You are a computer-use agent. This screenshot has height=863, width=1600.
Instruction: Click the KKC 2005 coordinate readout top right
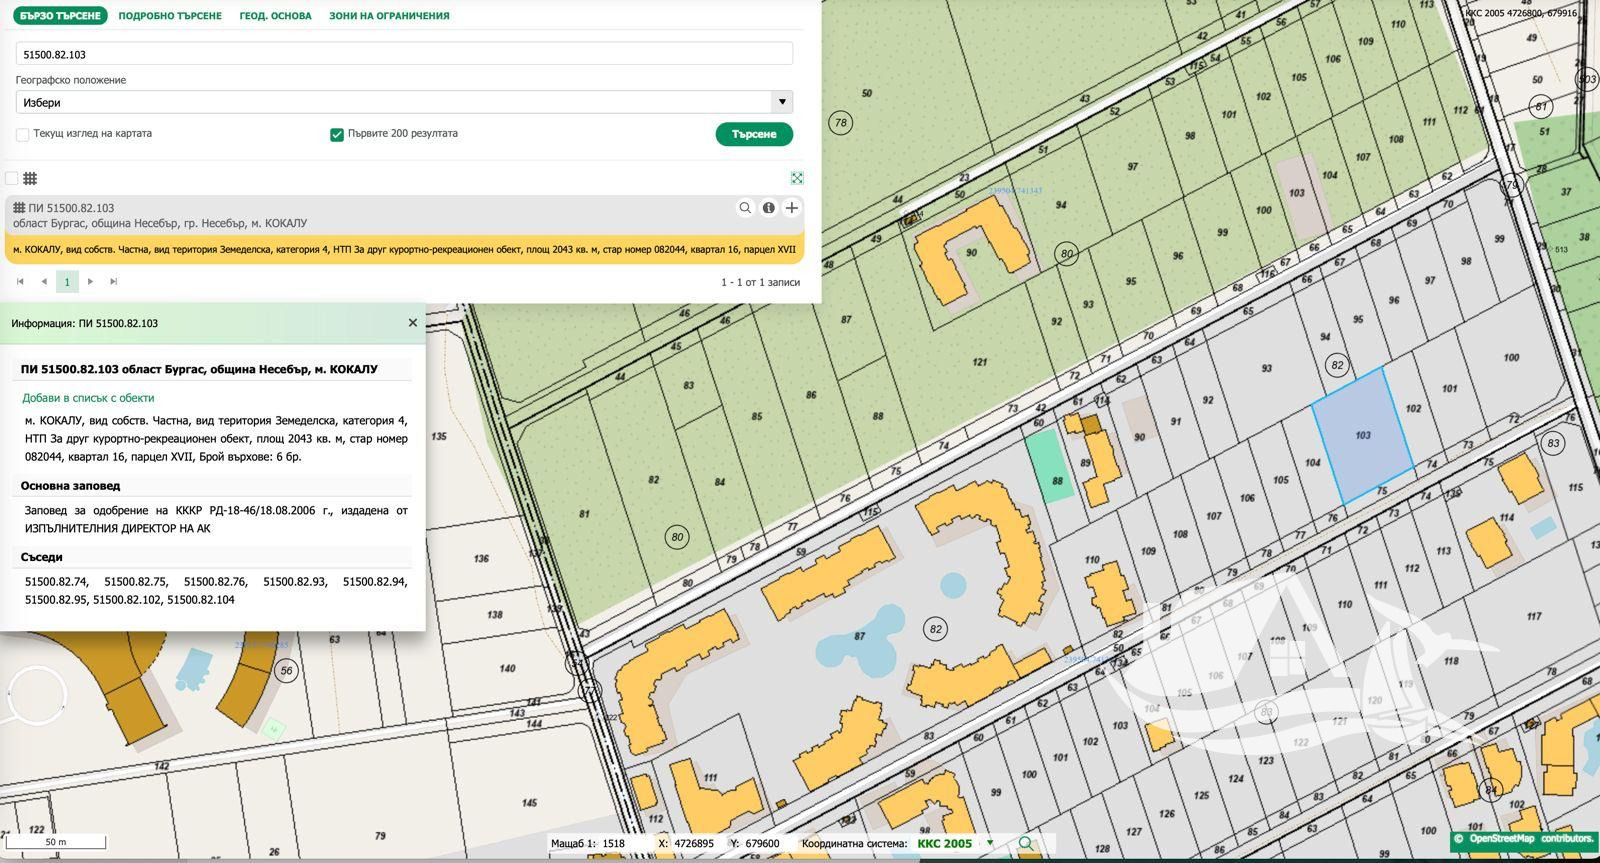[1521, 14]
